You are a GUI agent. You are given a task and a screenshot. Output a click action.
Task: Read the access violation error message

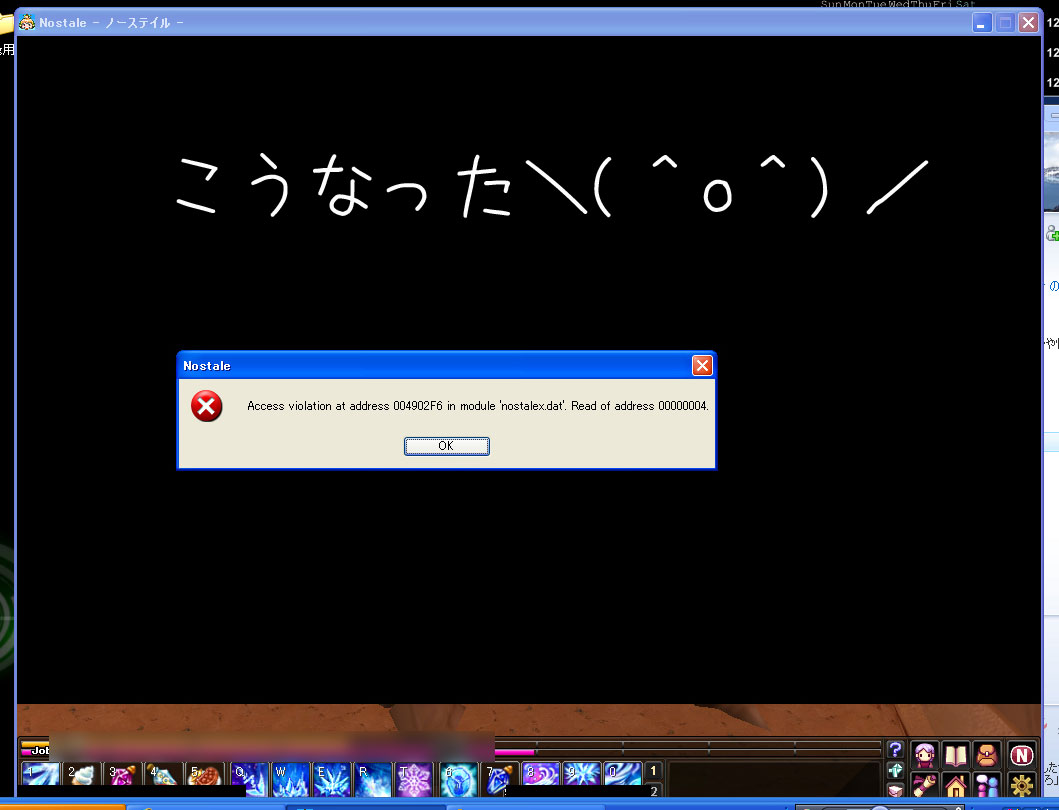pos(477,406)
